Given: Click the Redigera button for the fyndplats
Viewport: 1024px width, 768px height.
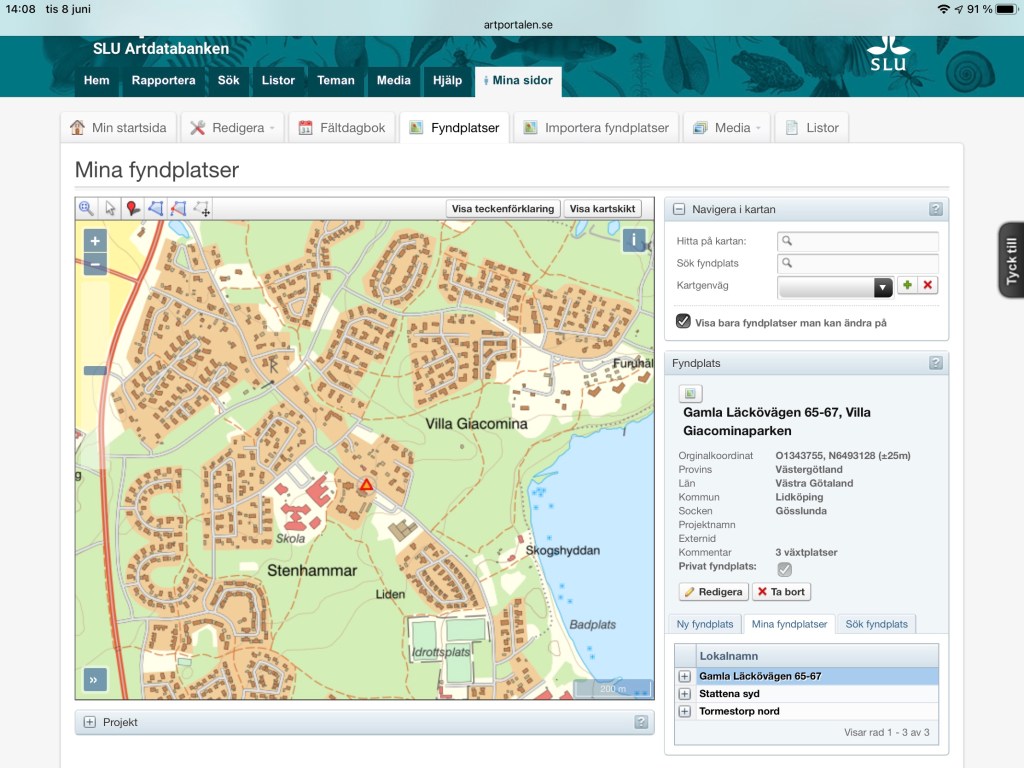Looking at the screenshot, I should [714, 592].
